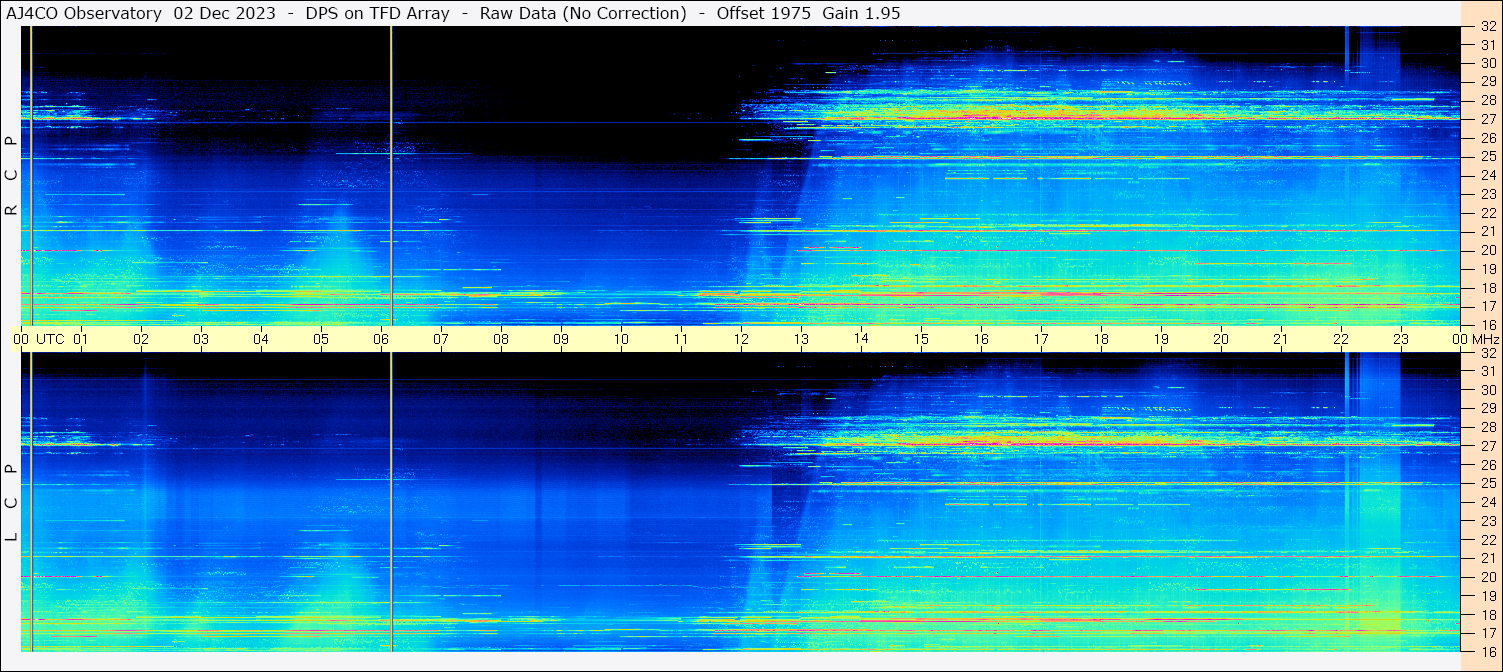Select the 13 hour tick on time axis

point(801,339)
